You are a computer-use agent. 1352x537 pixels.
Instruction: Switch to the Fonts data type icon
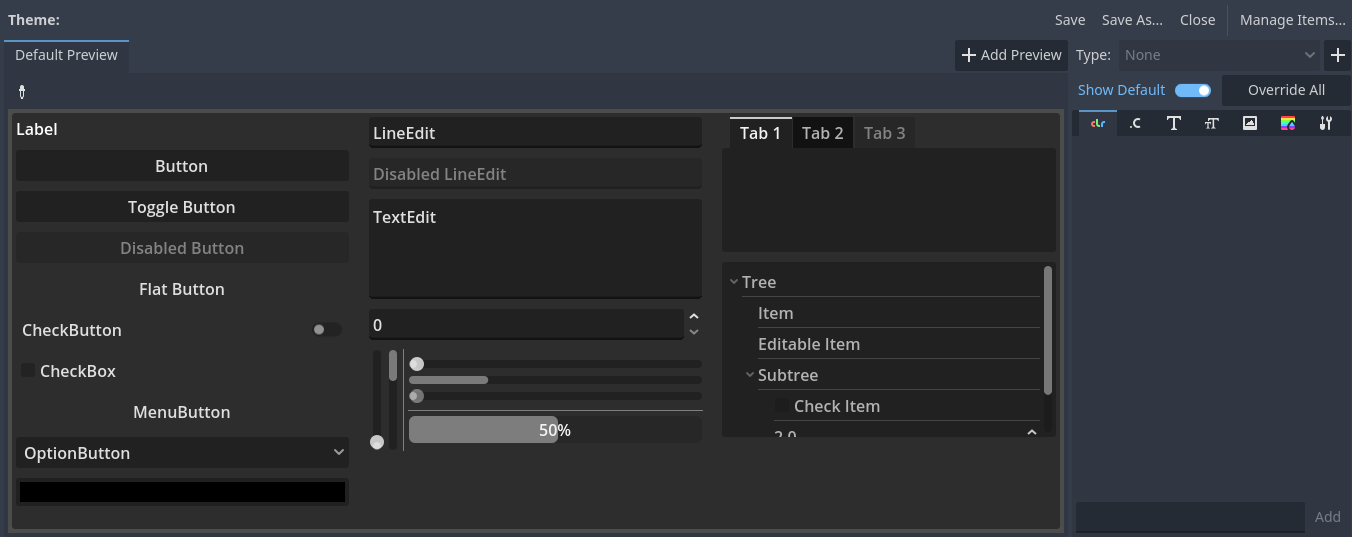tap(1173, 123)
